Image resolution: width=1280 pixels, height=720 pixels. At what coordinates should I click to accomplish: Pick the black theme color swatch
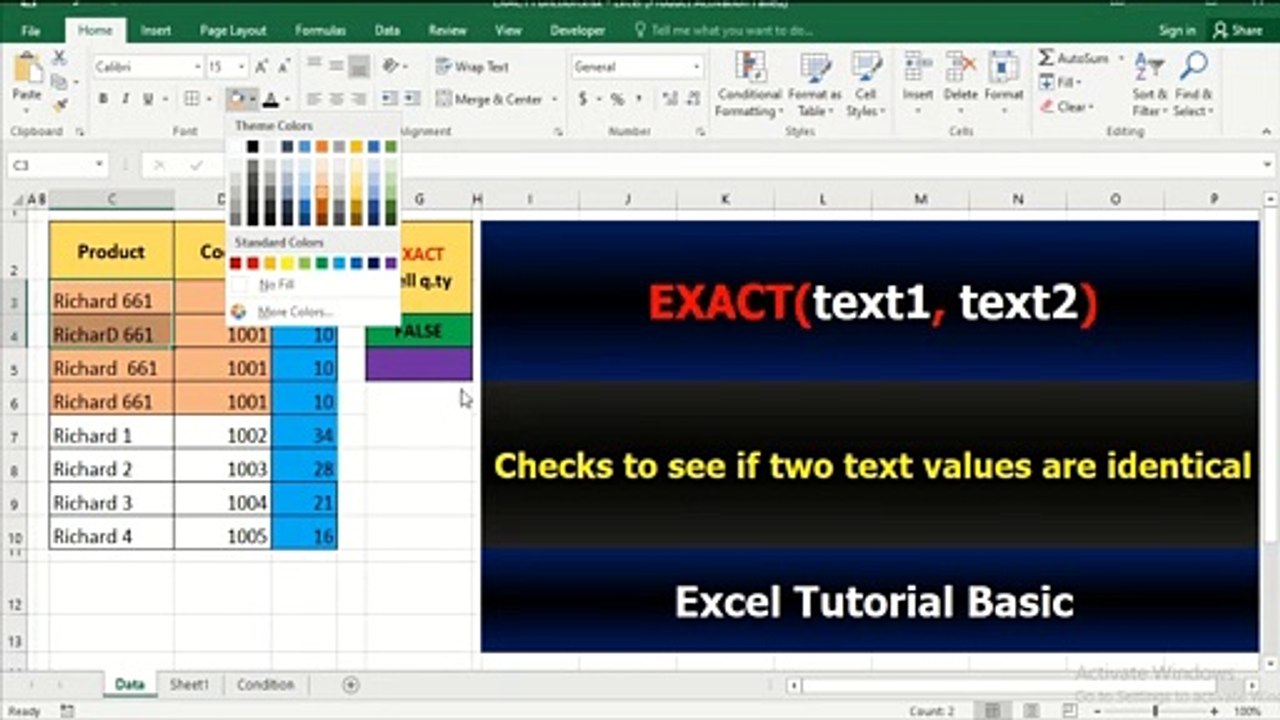253,147
